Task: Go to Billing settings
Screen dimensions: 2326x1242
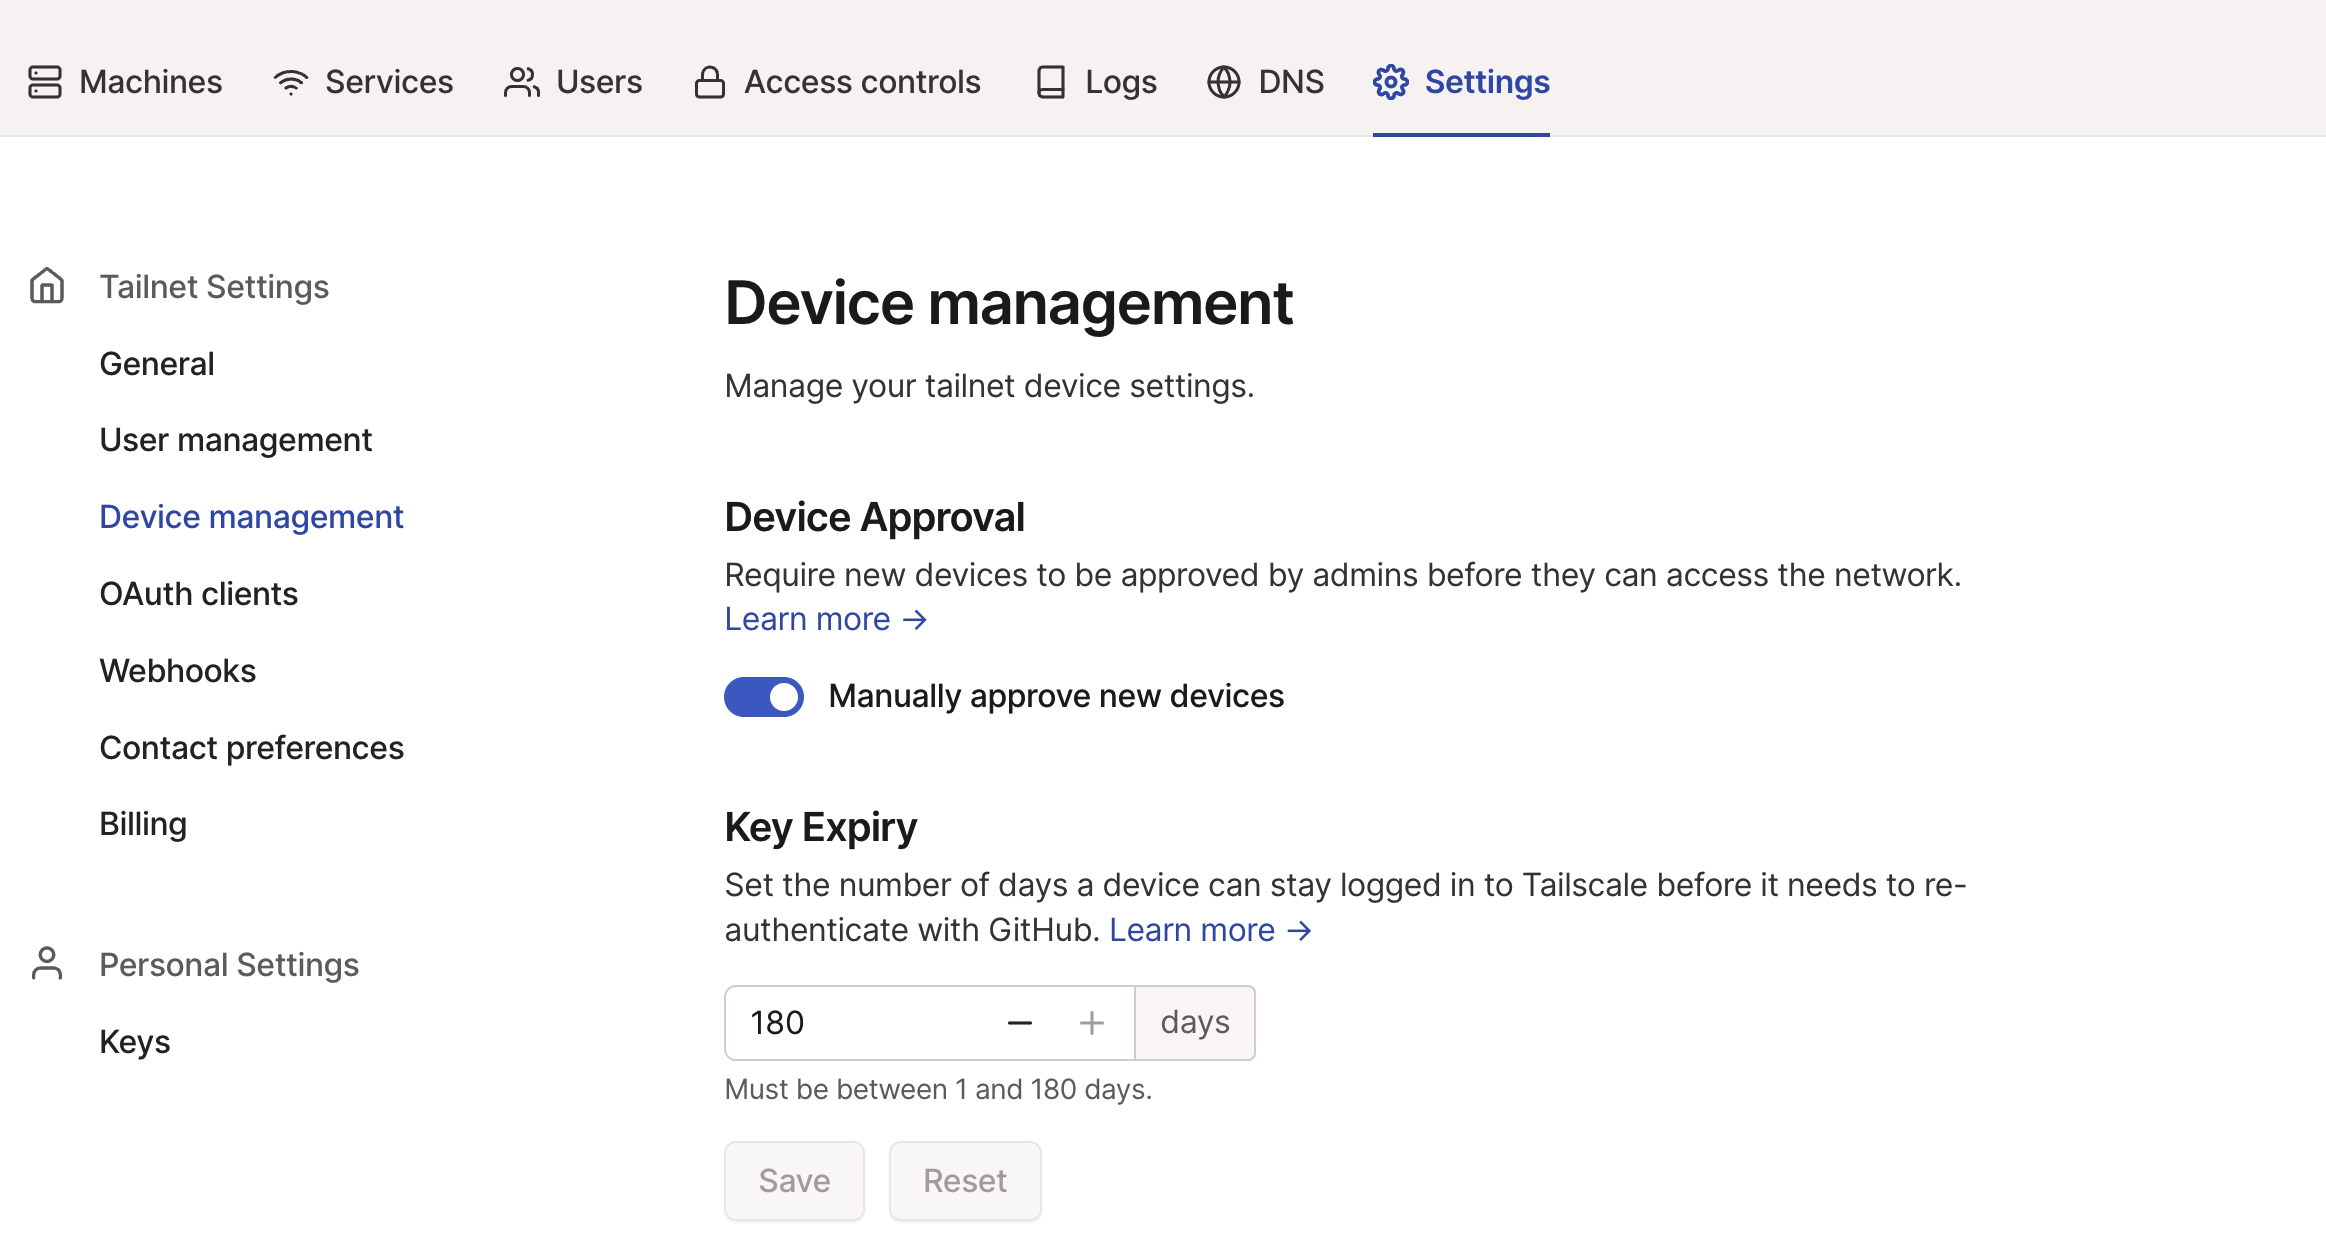Action: pos(144,824)
